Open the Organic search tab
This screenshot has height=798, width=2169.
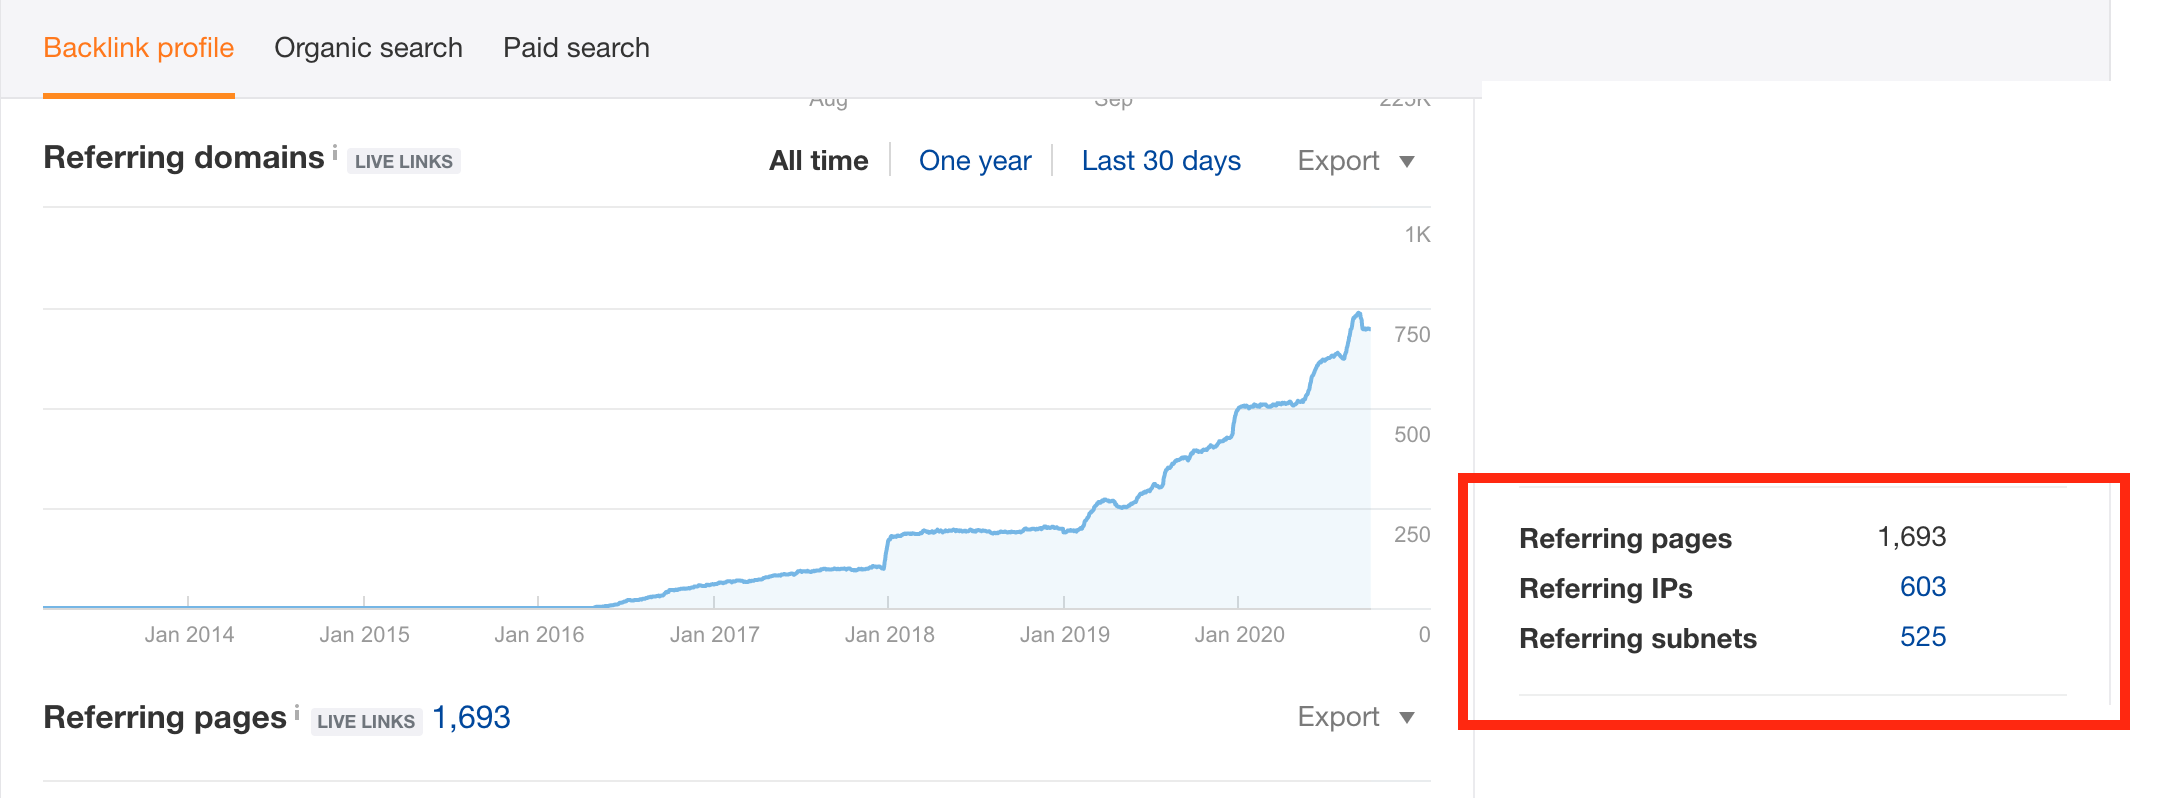(x=368, y=48)
